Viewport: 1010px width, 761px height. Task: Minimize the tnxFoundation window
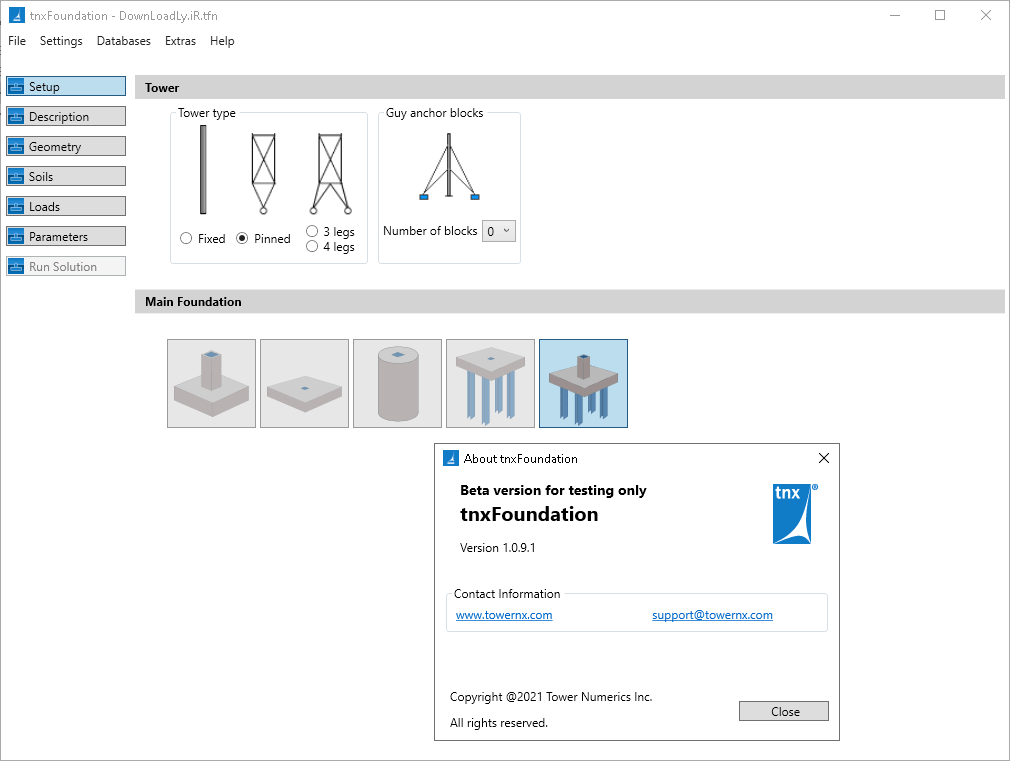point(895,15)
